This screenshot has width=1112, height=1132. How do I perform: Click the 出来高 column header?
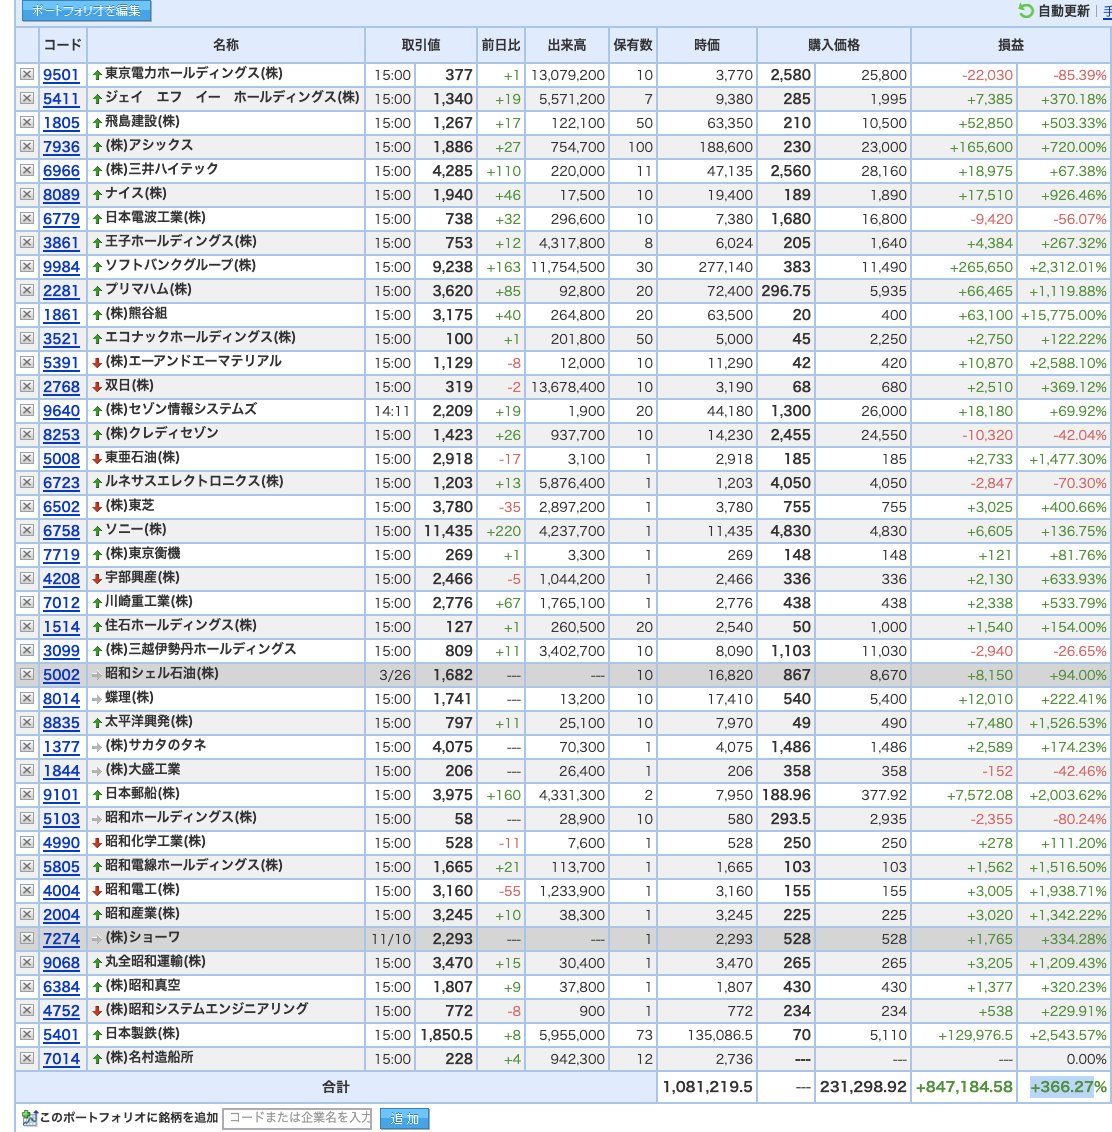coord(567,45)
